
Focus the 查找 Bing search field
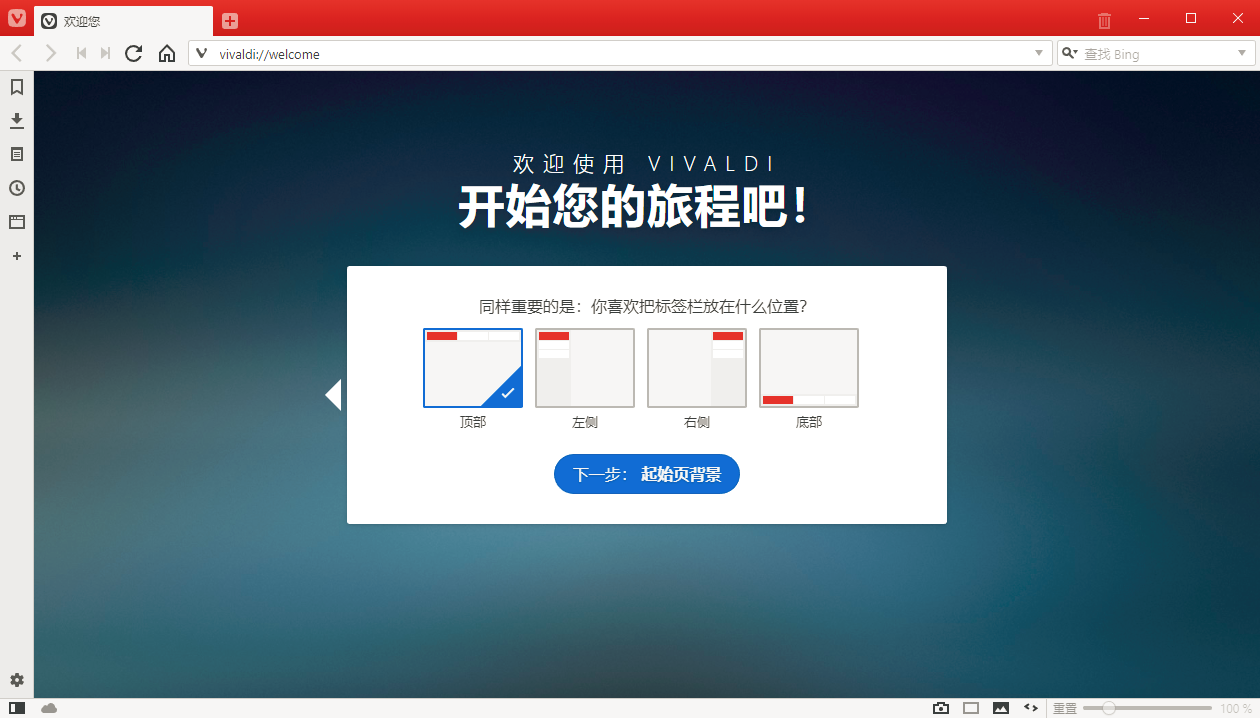pyautogui.click(x=1158, y=54)
